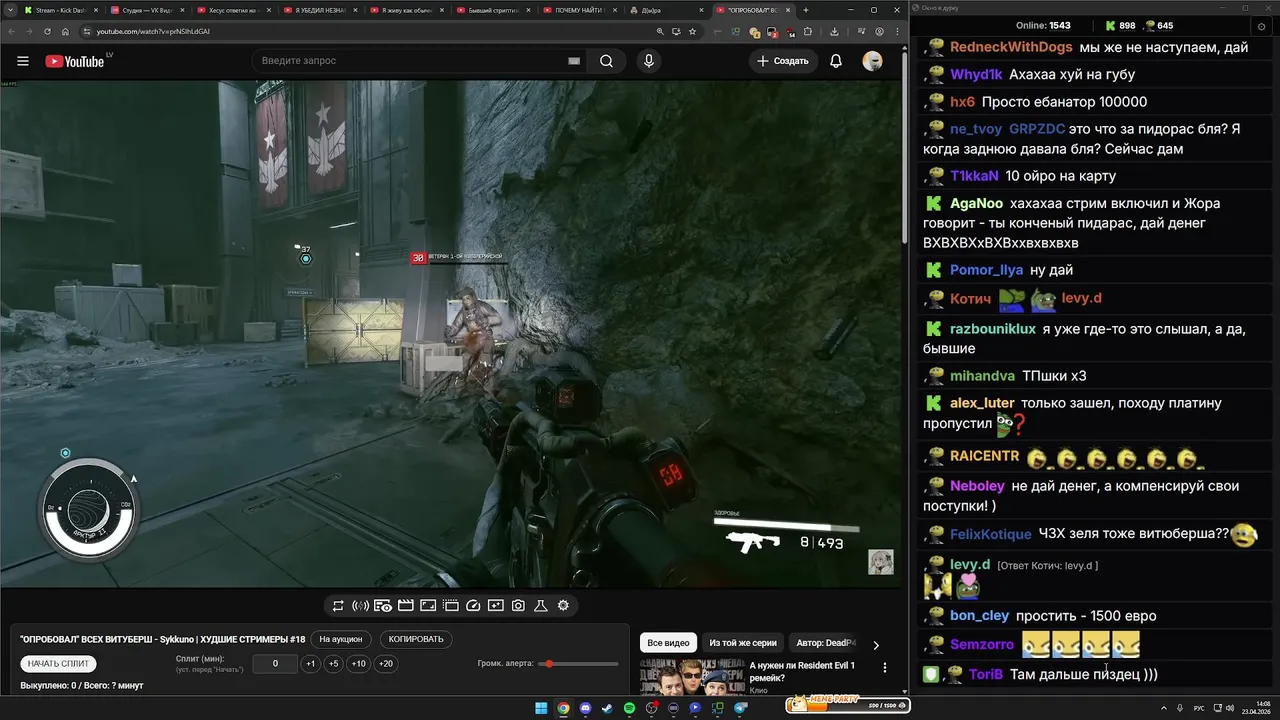The image size is (1280, 720).
Task: Click the НАЧАТЬ СПЛИТ button
Action: (58, 663)
